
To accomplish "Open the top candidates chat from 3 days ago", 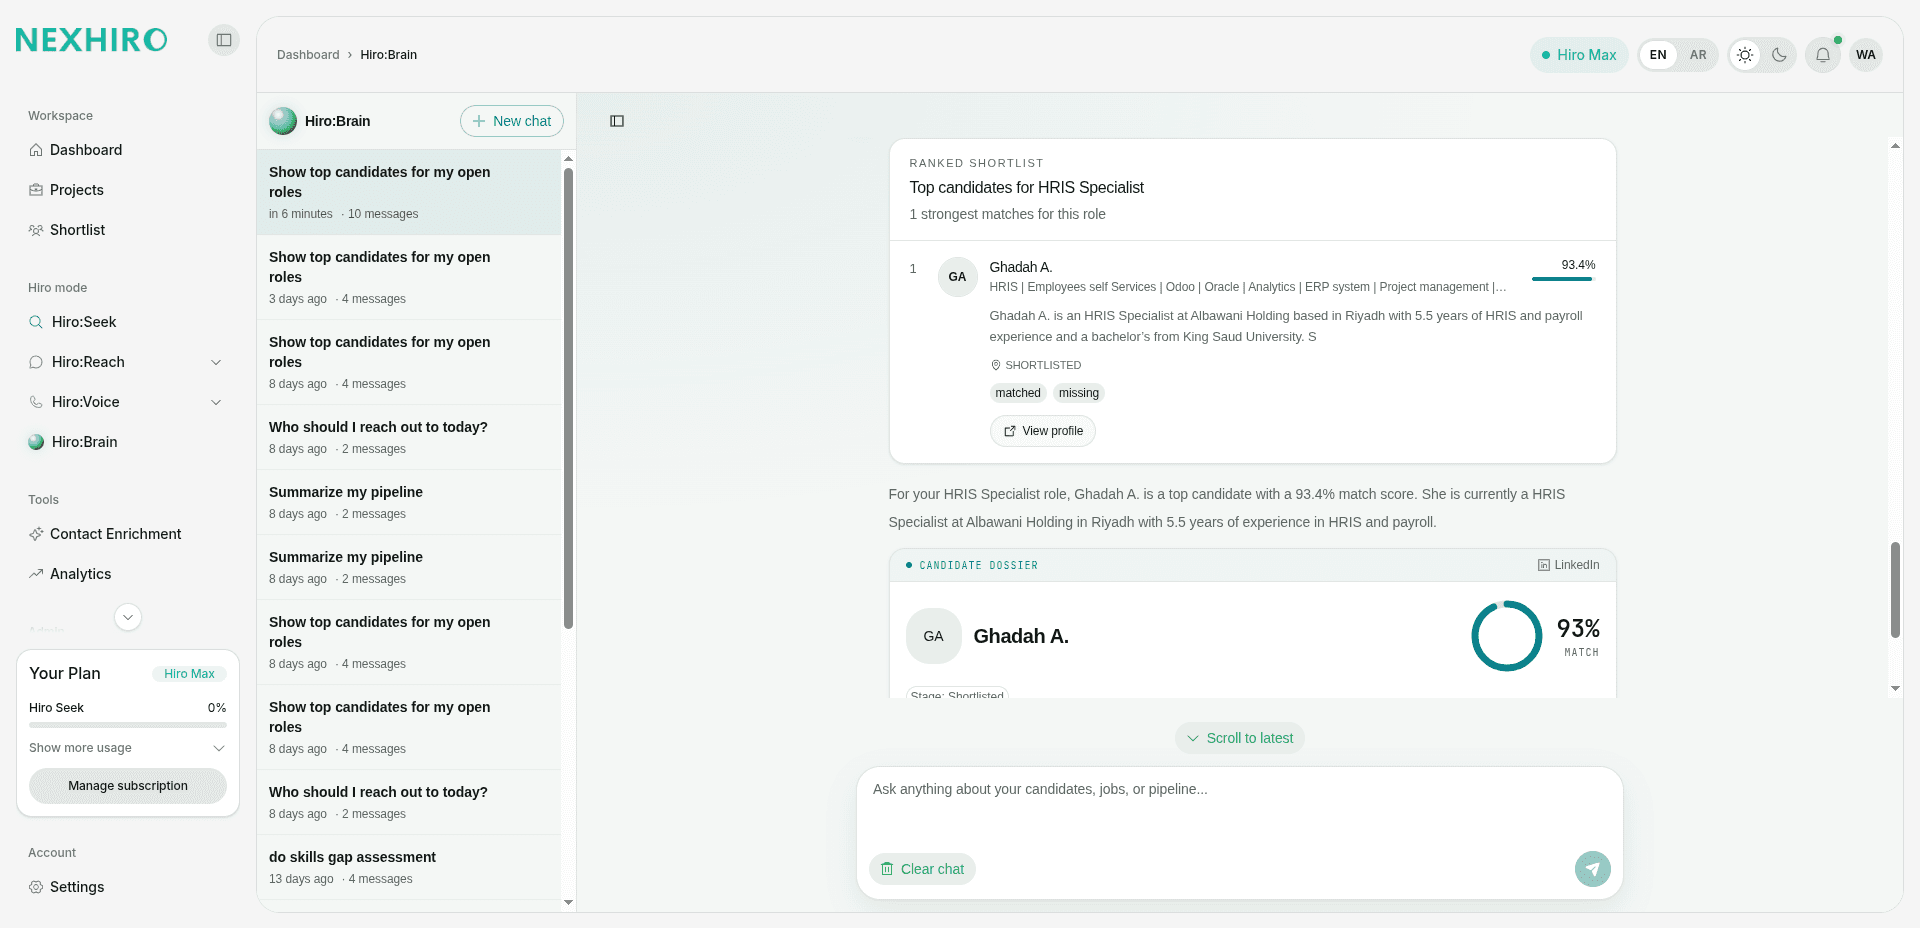I will pyautogui.click(x=409, y=277).
